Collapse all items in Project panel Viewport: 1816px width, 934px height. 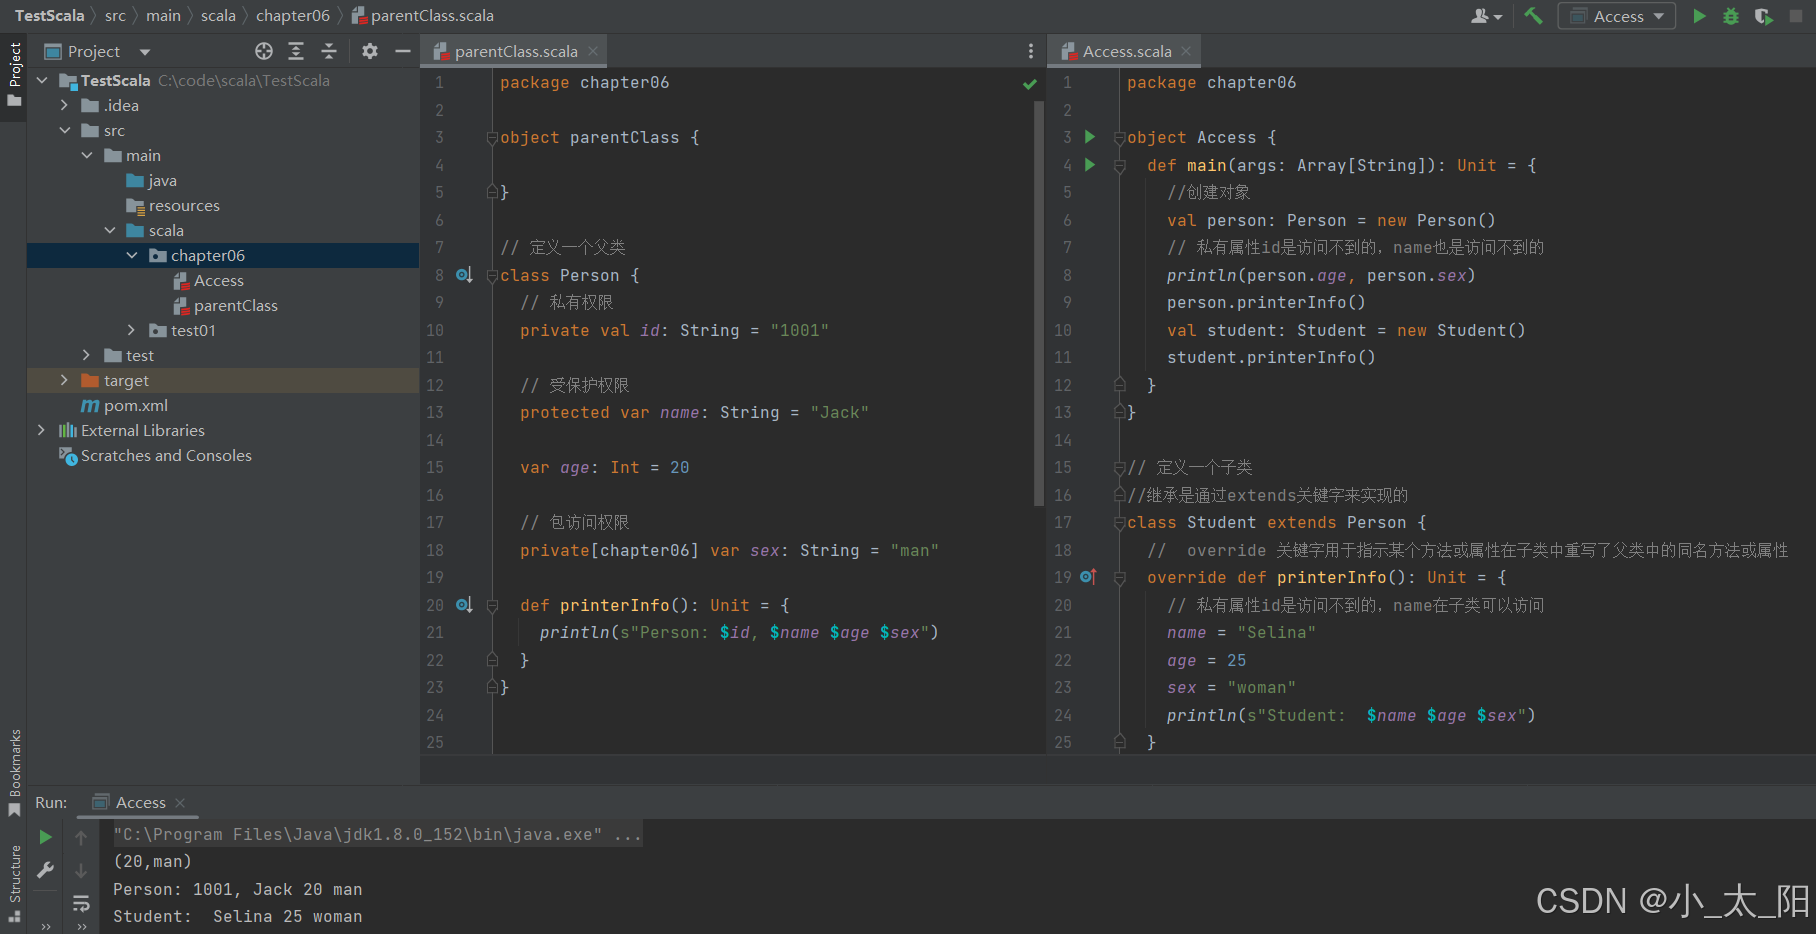(329, 51)
